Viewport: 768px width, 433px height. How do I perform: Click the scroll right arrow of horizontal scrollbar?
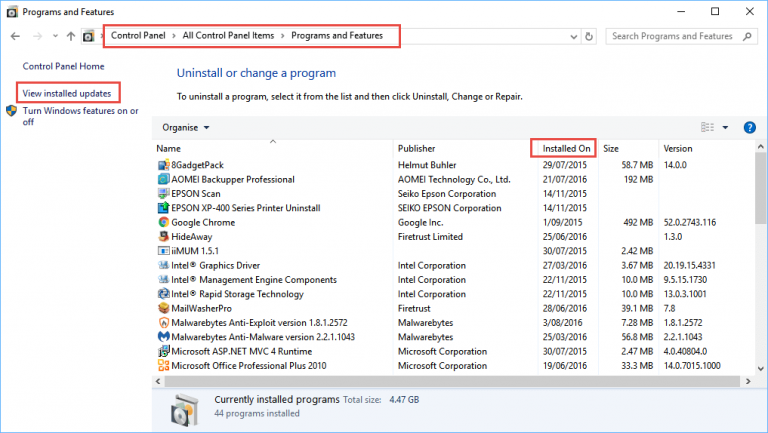pyautogui.click(x=748, y=381)
